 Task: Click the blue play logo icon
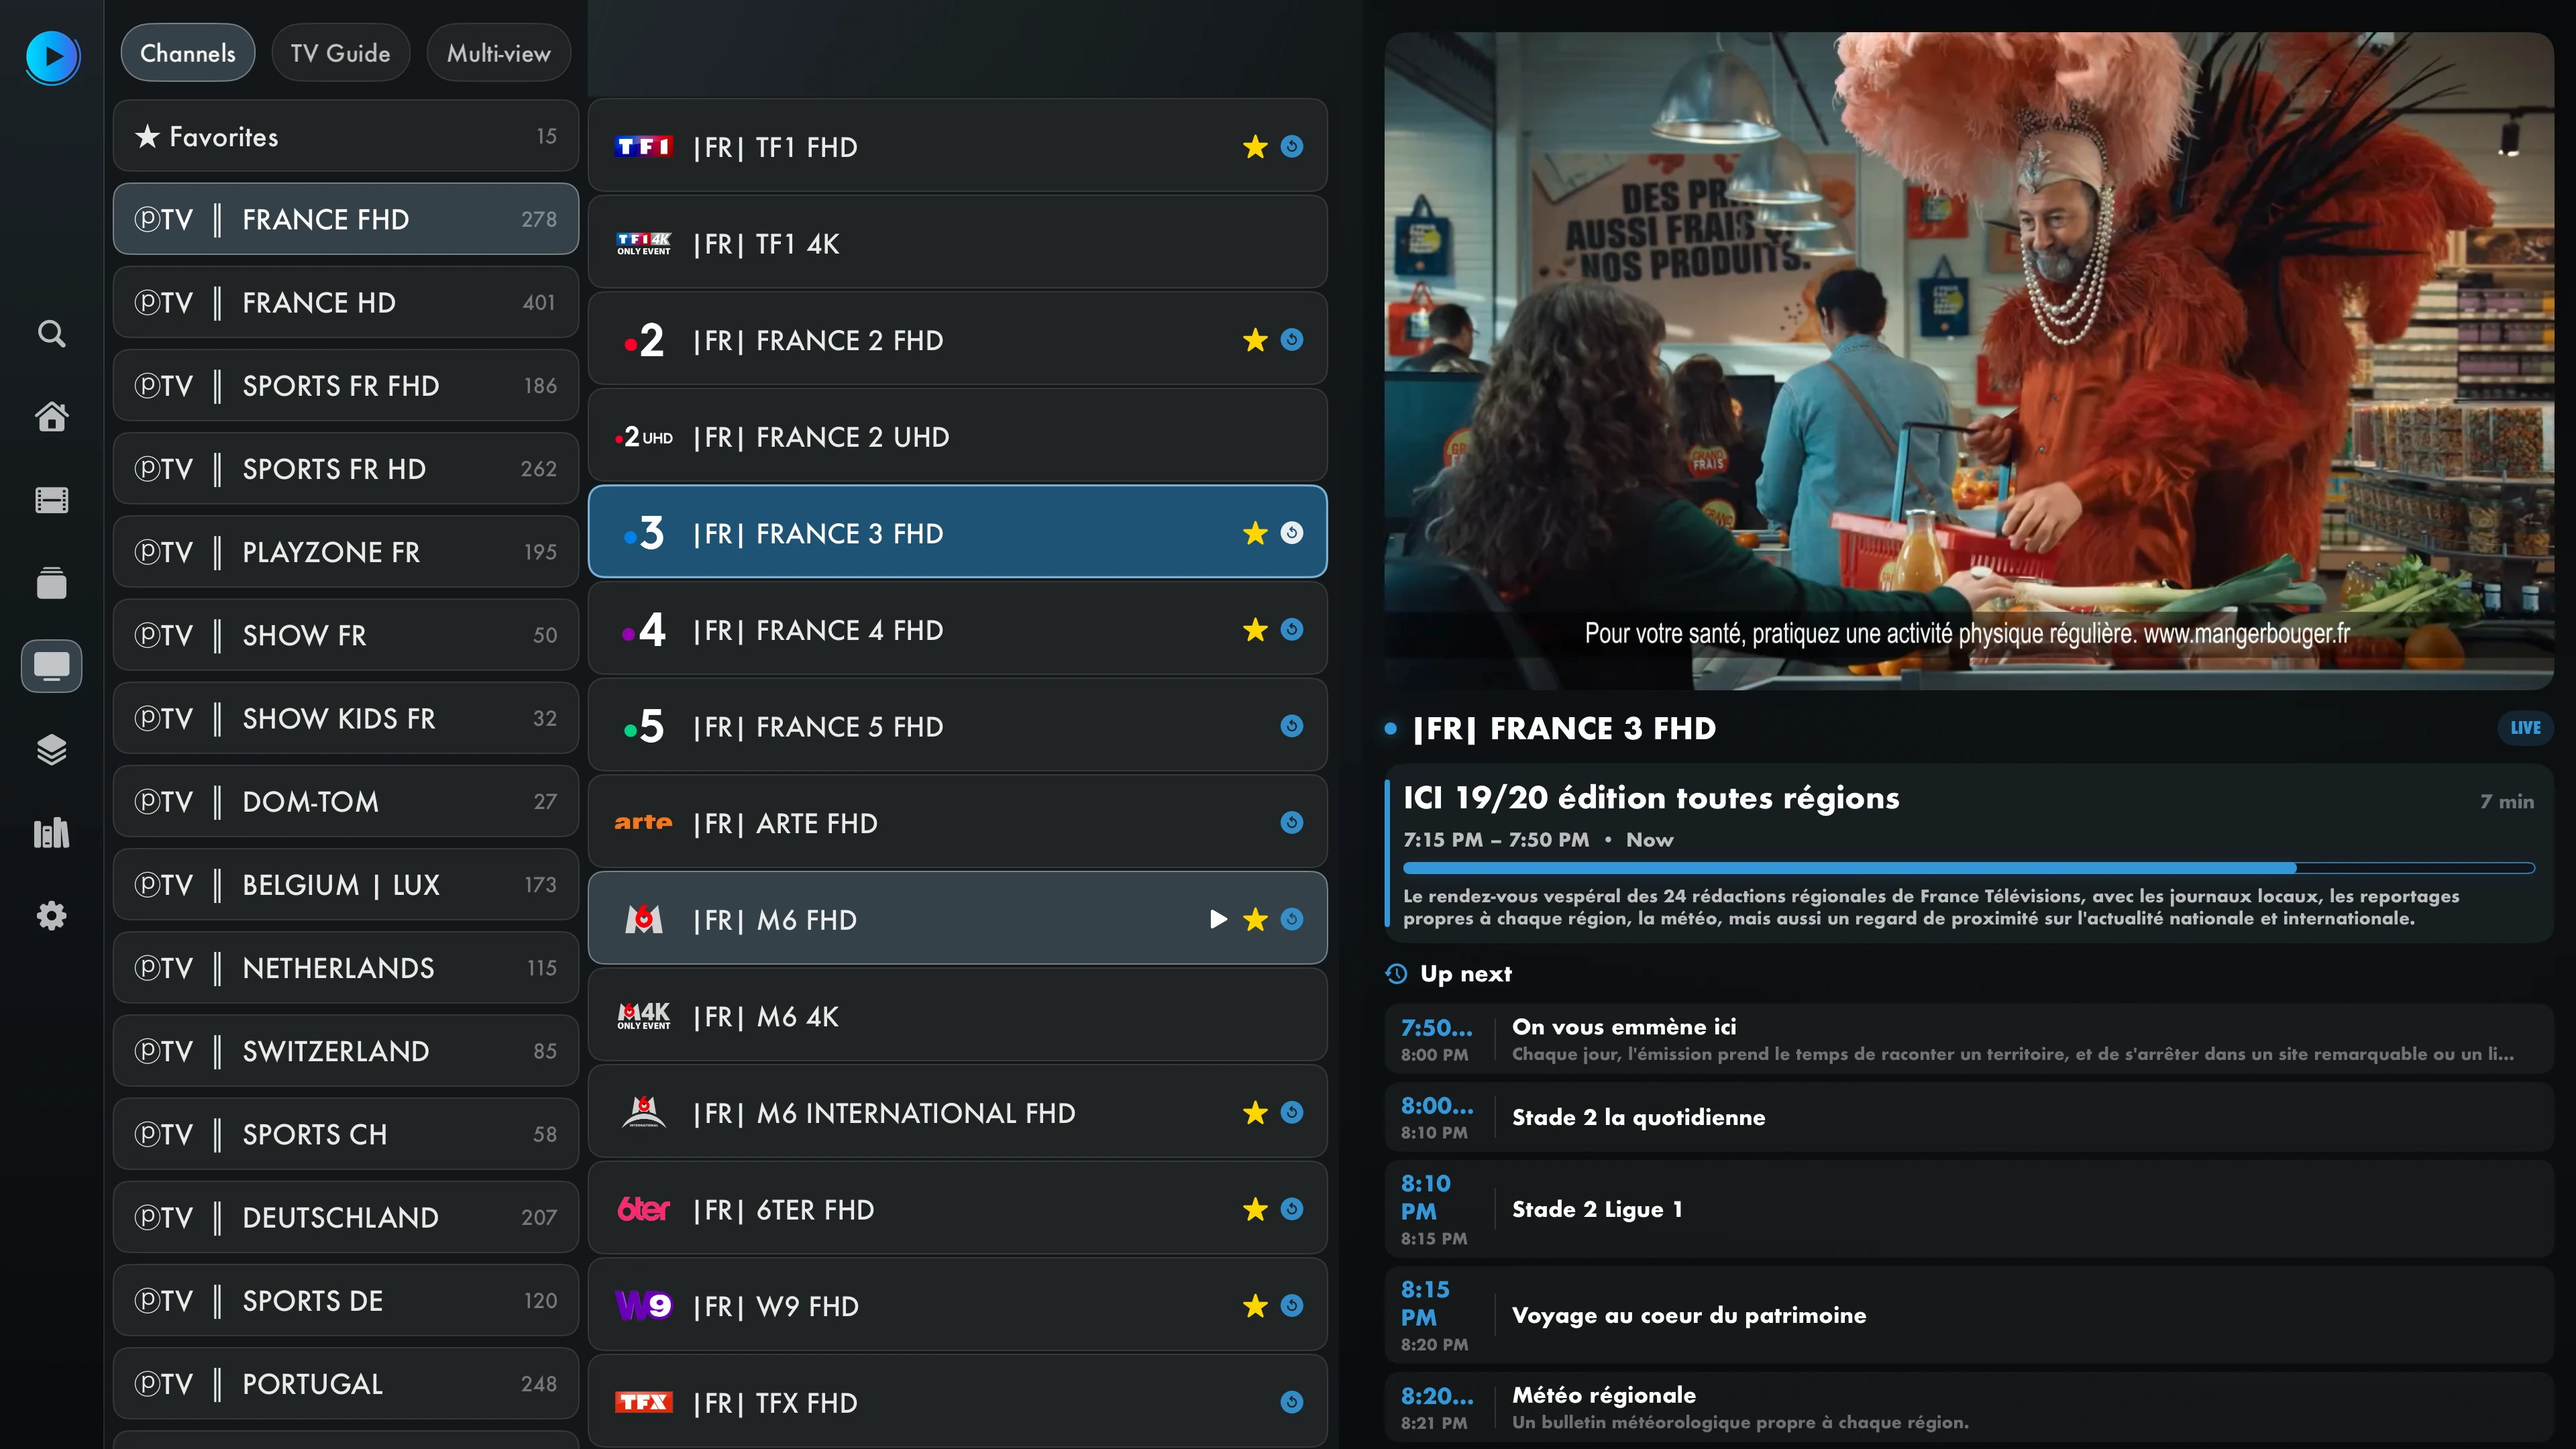pyautogui.click(x=52, y=57)
